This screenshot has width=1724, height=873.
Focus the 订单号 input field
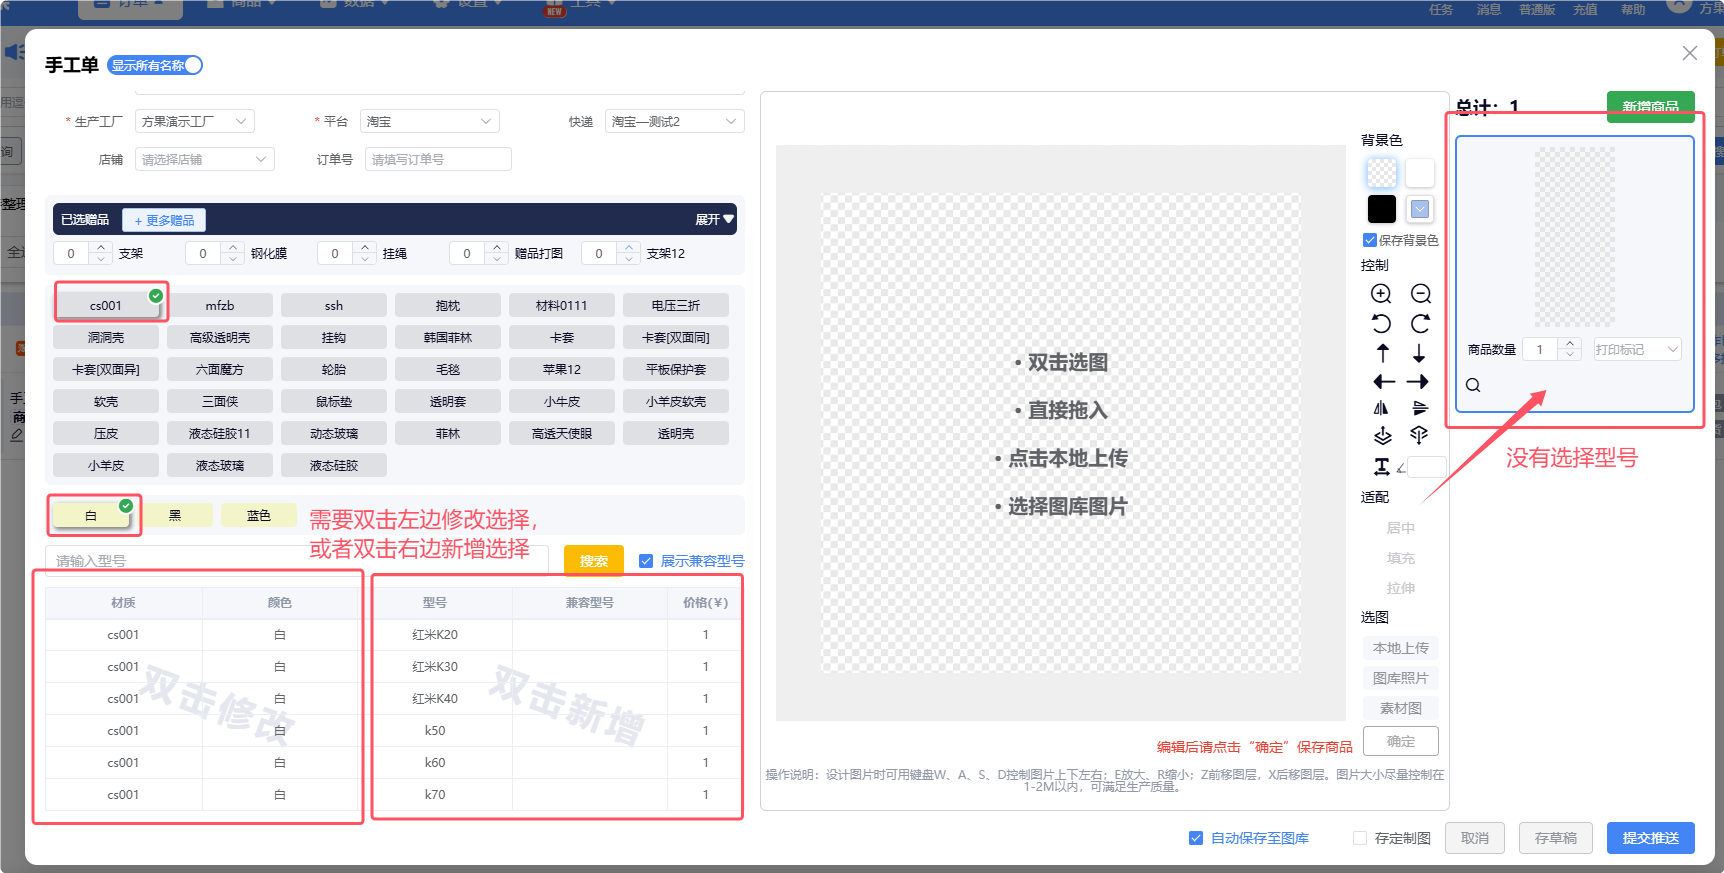[438, 159]
